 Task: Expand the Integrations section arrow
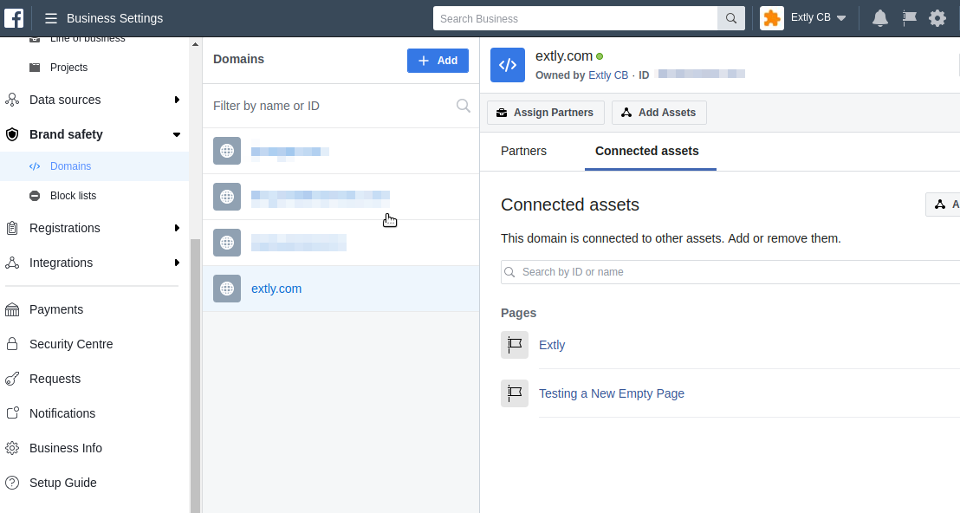tap(177, 263)
